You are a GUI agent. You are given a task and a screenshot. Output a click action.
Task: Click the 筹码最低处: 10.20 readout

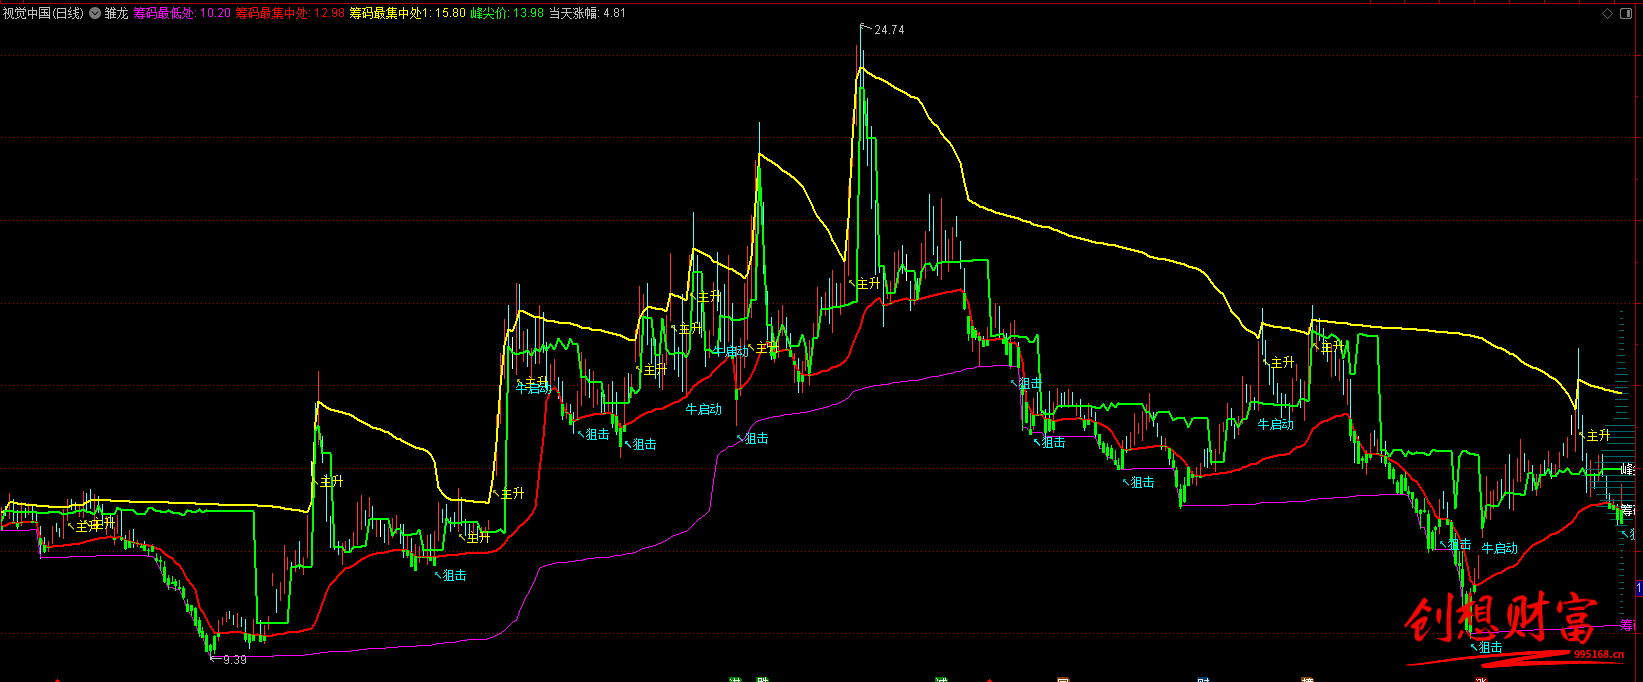pos(182,13)
